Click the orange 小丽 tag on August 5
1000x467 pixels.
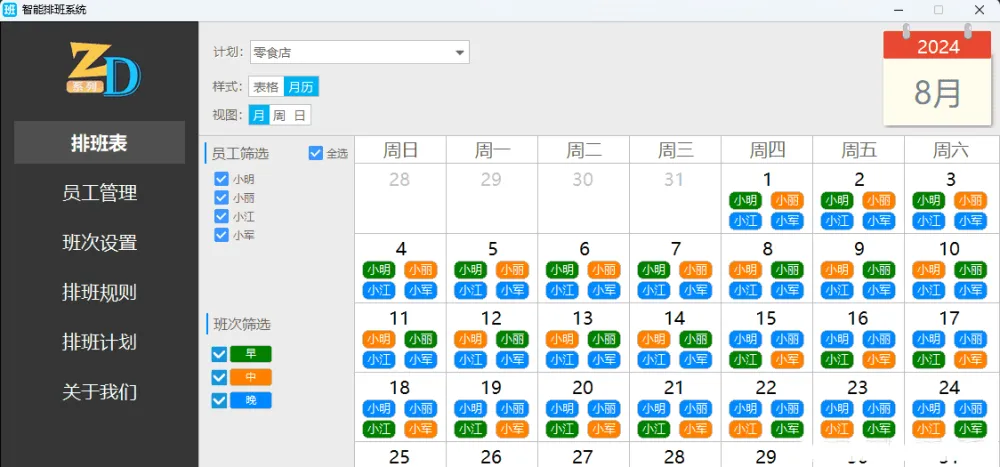tap(512, 270)
